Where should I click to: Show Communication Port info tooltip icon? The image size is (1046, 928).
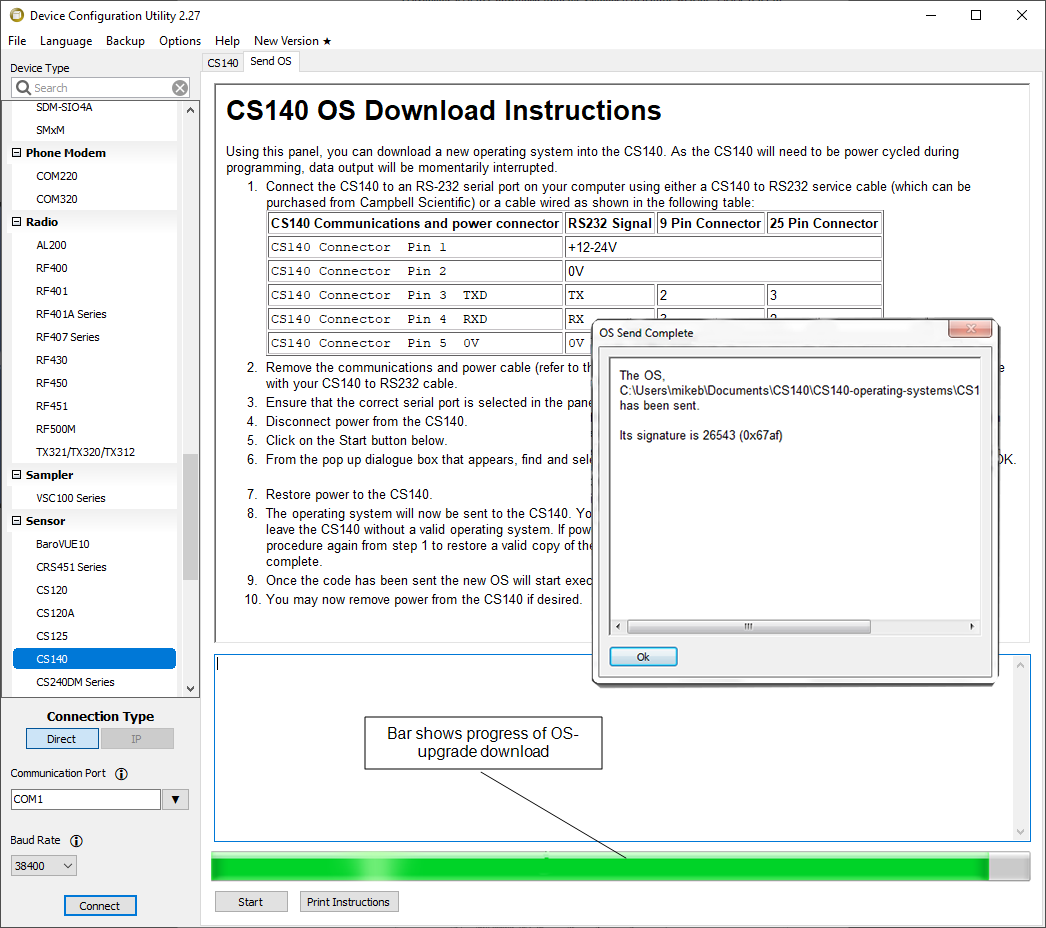pos(121,774)
